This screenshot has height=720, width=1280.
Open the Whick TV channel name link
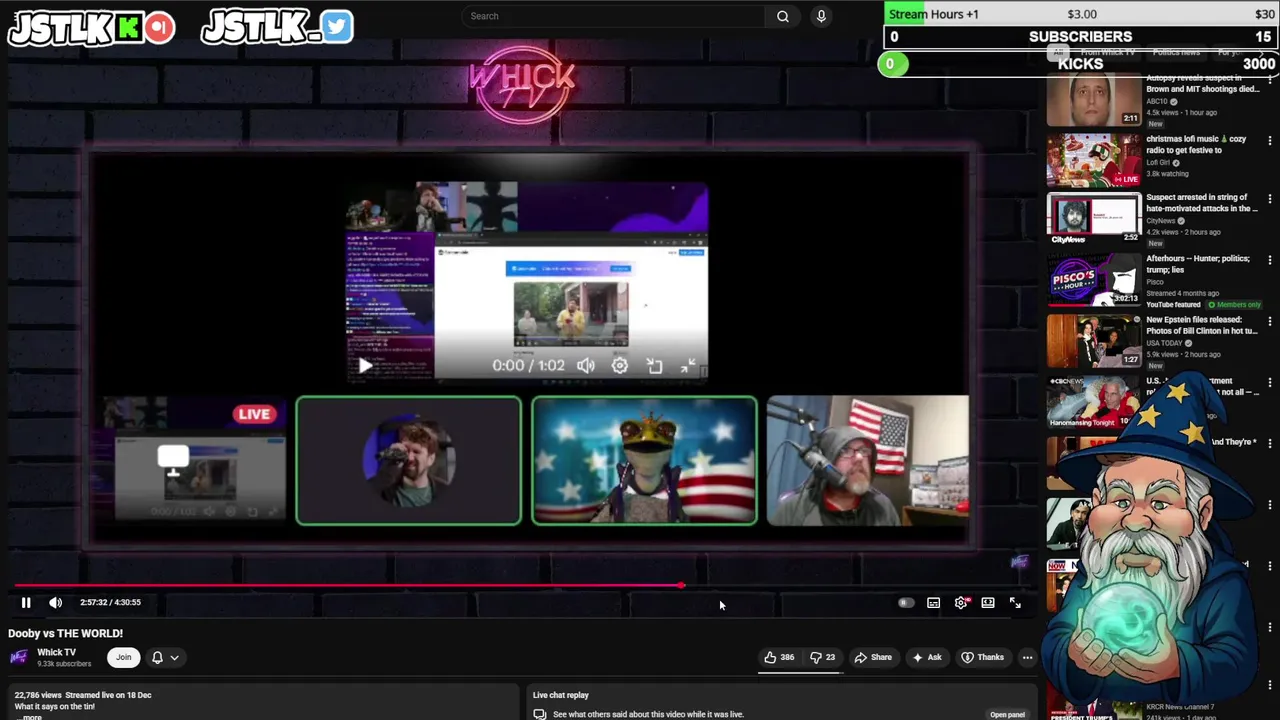click(56, 652)
